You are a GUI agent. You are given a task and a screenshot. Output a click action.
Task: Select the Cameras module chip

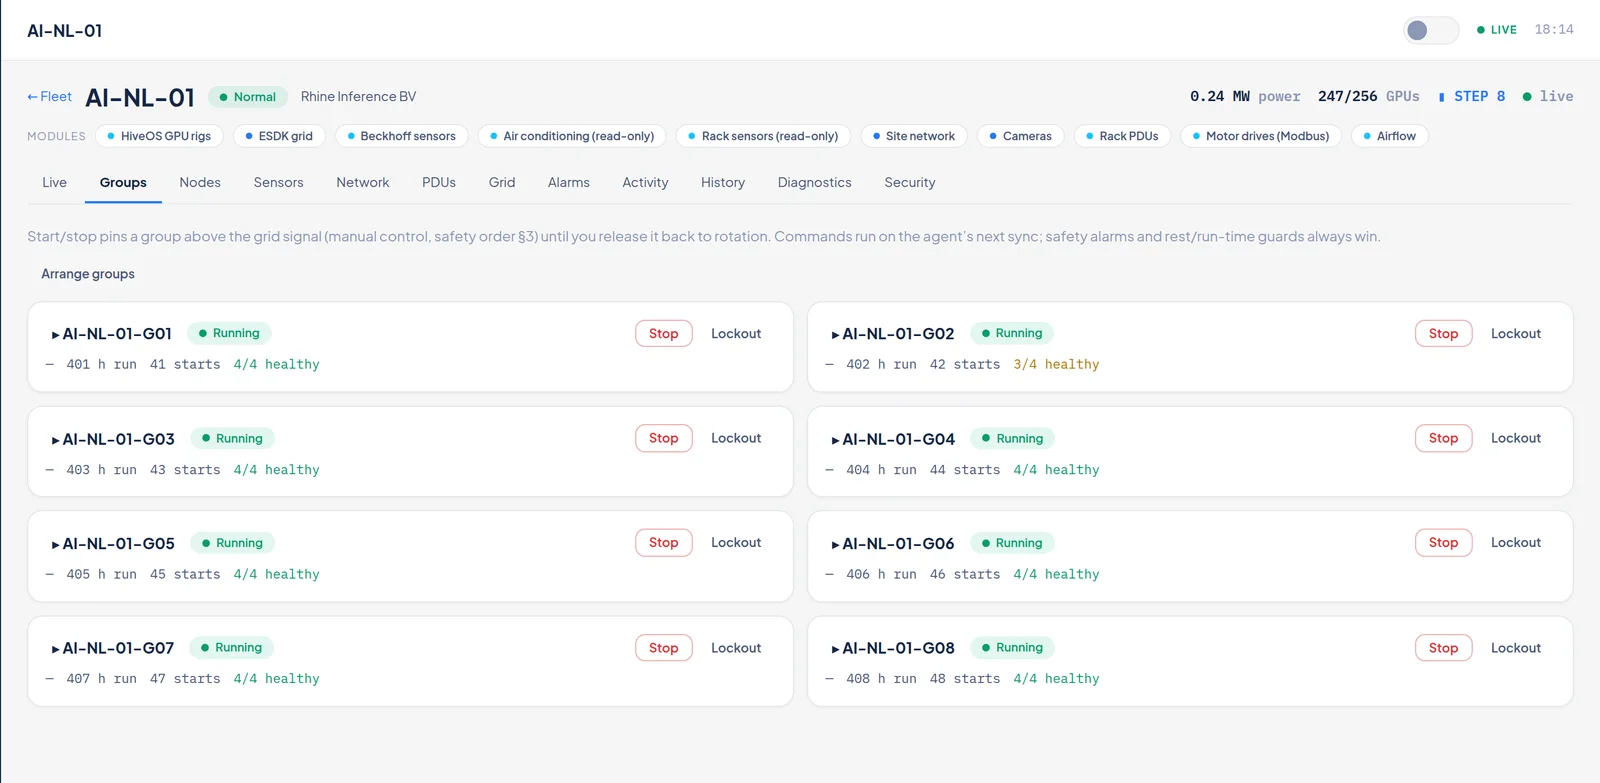1021,136
